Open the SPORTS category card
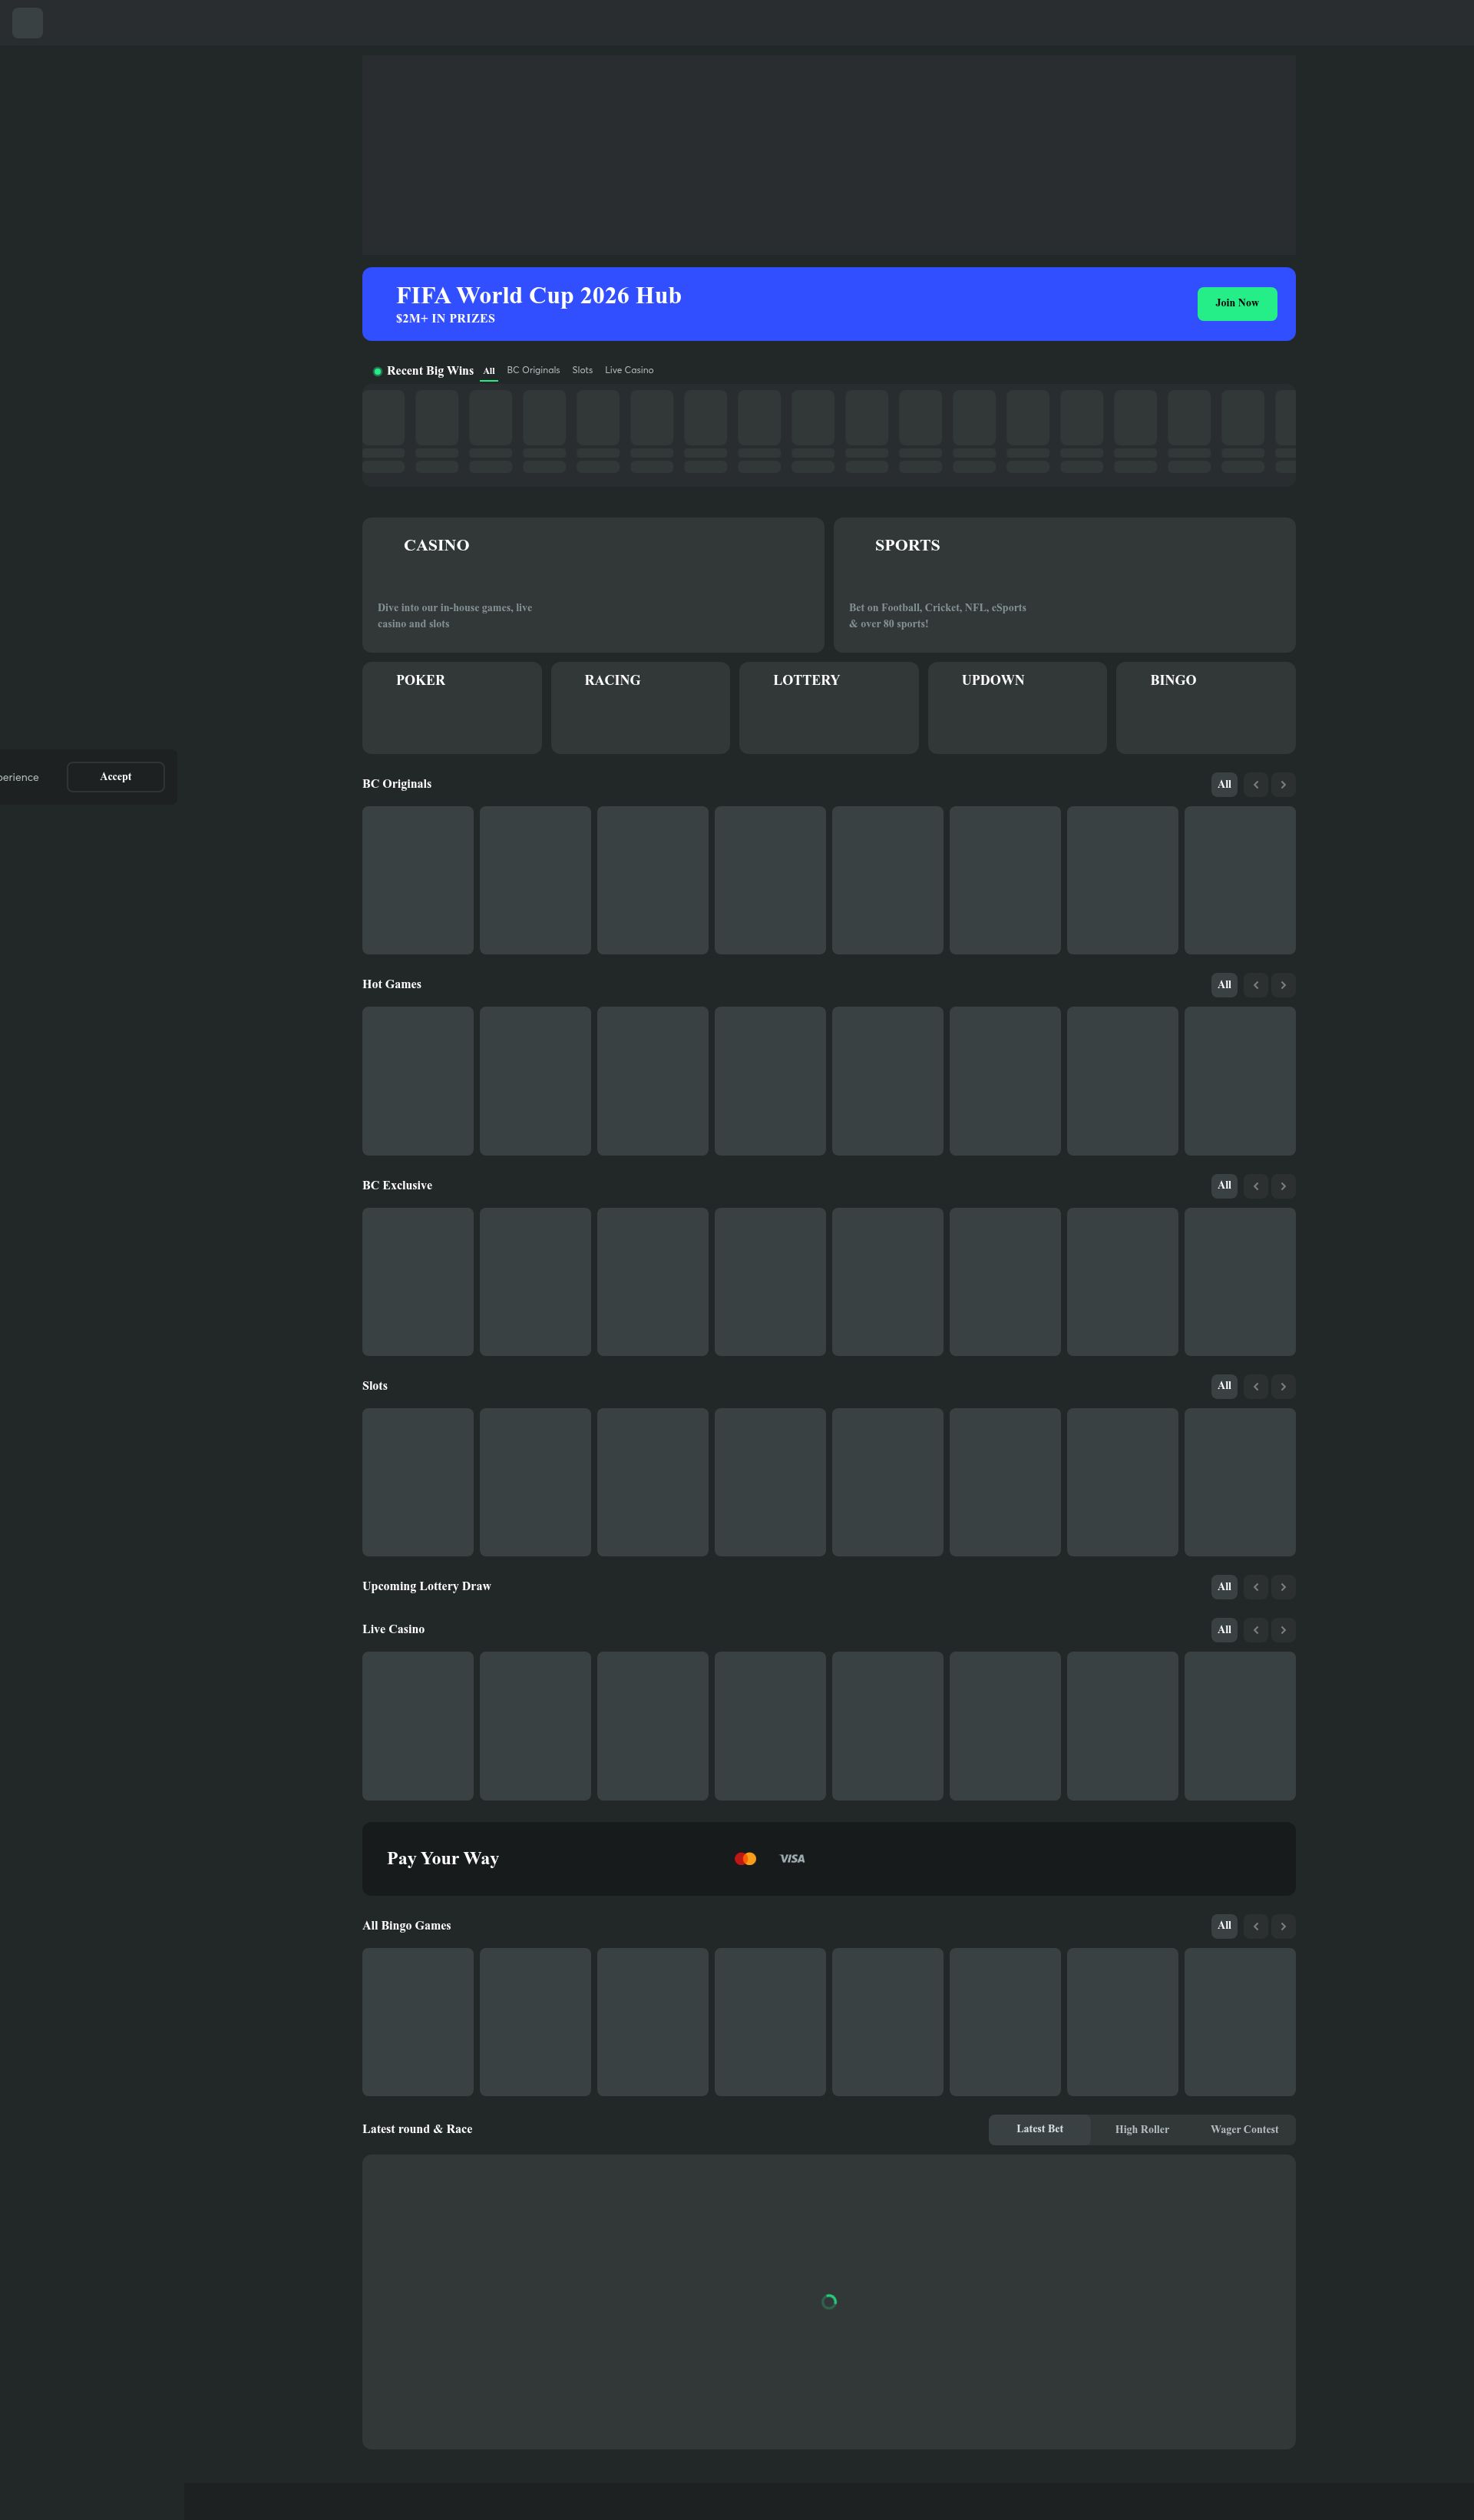Screen dimensions: 1474x2520 pyautogui.click(x=1064, y=585)
